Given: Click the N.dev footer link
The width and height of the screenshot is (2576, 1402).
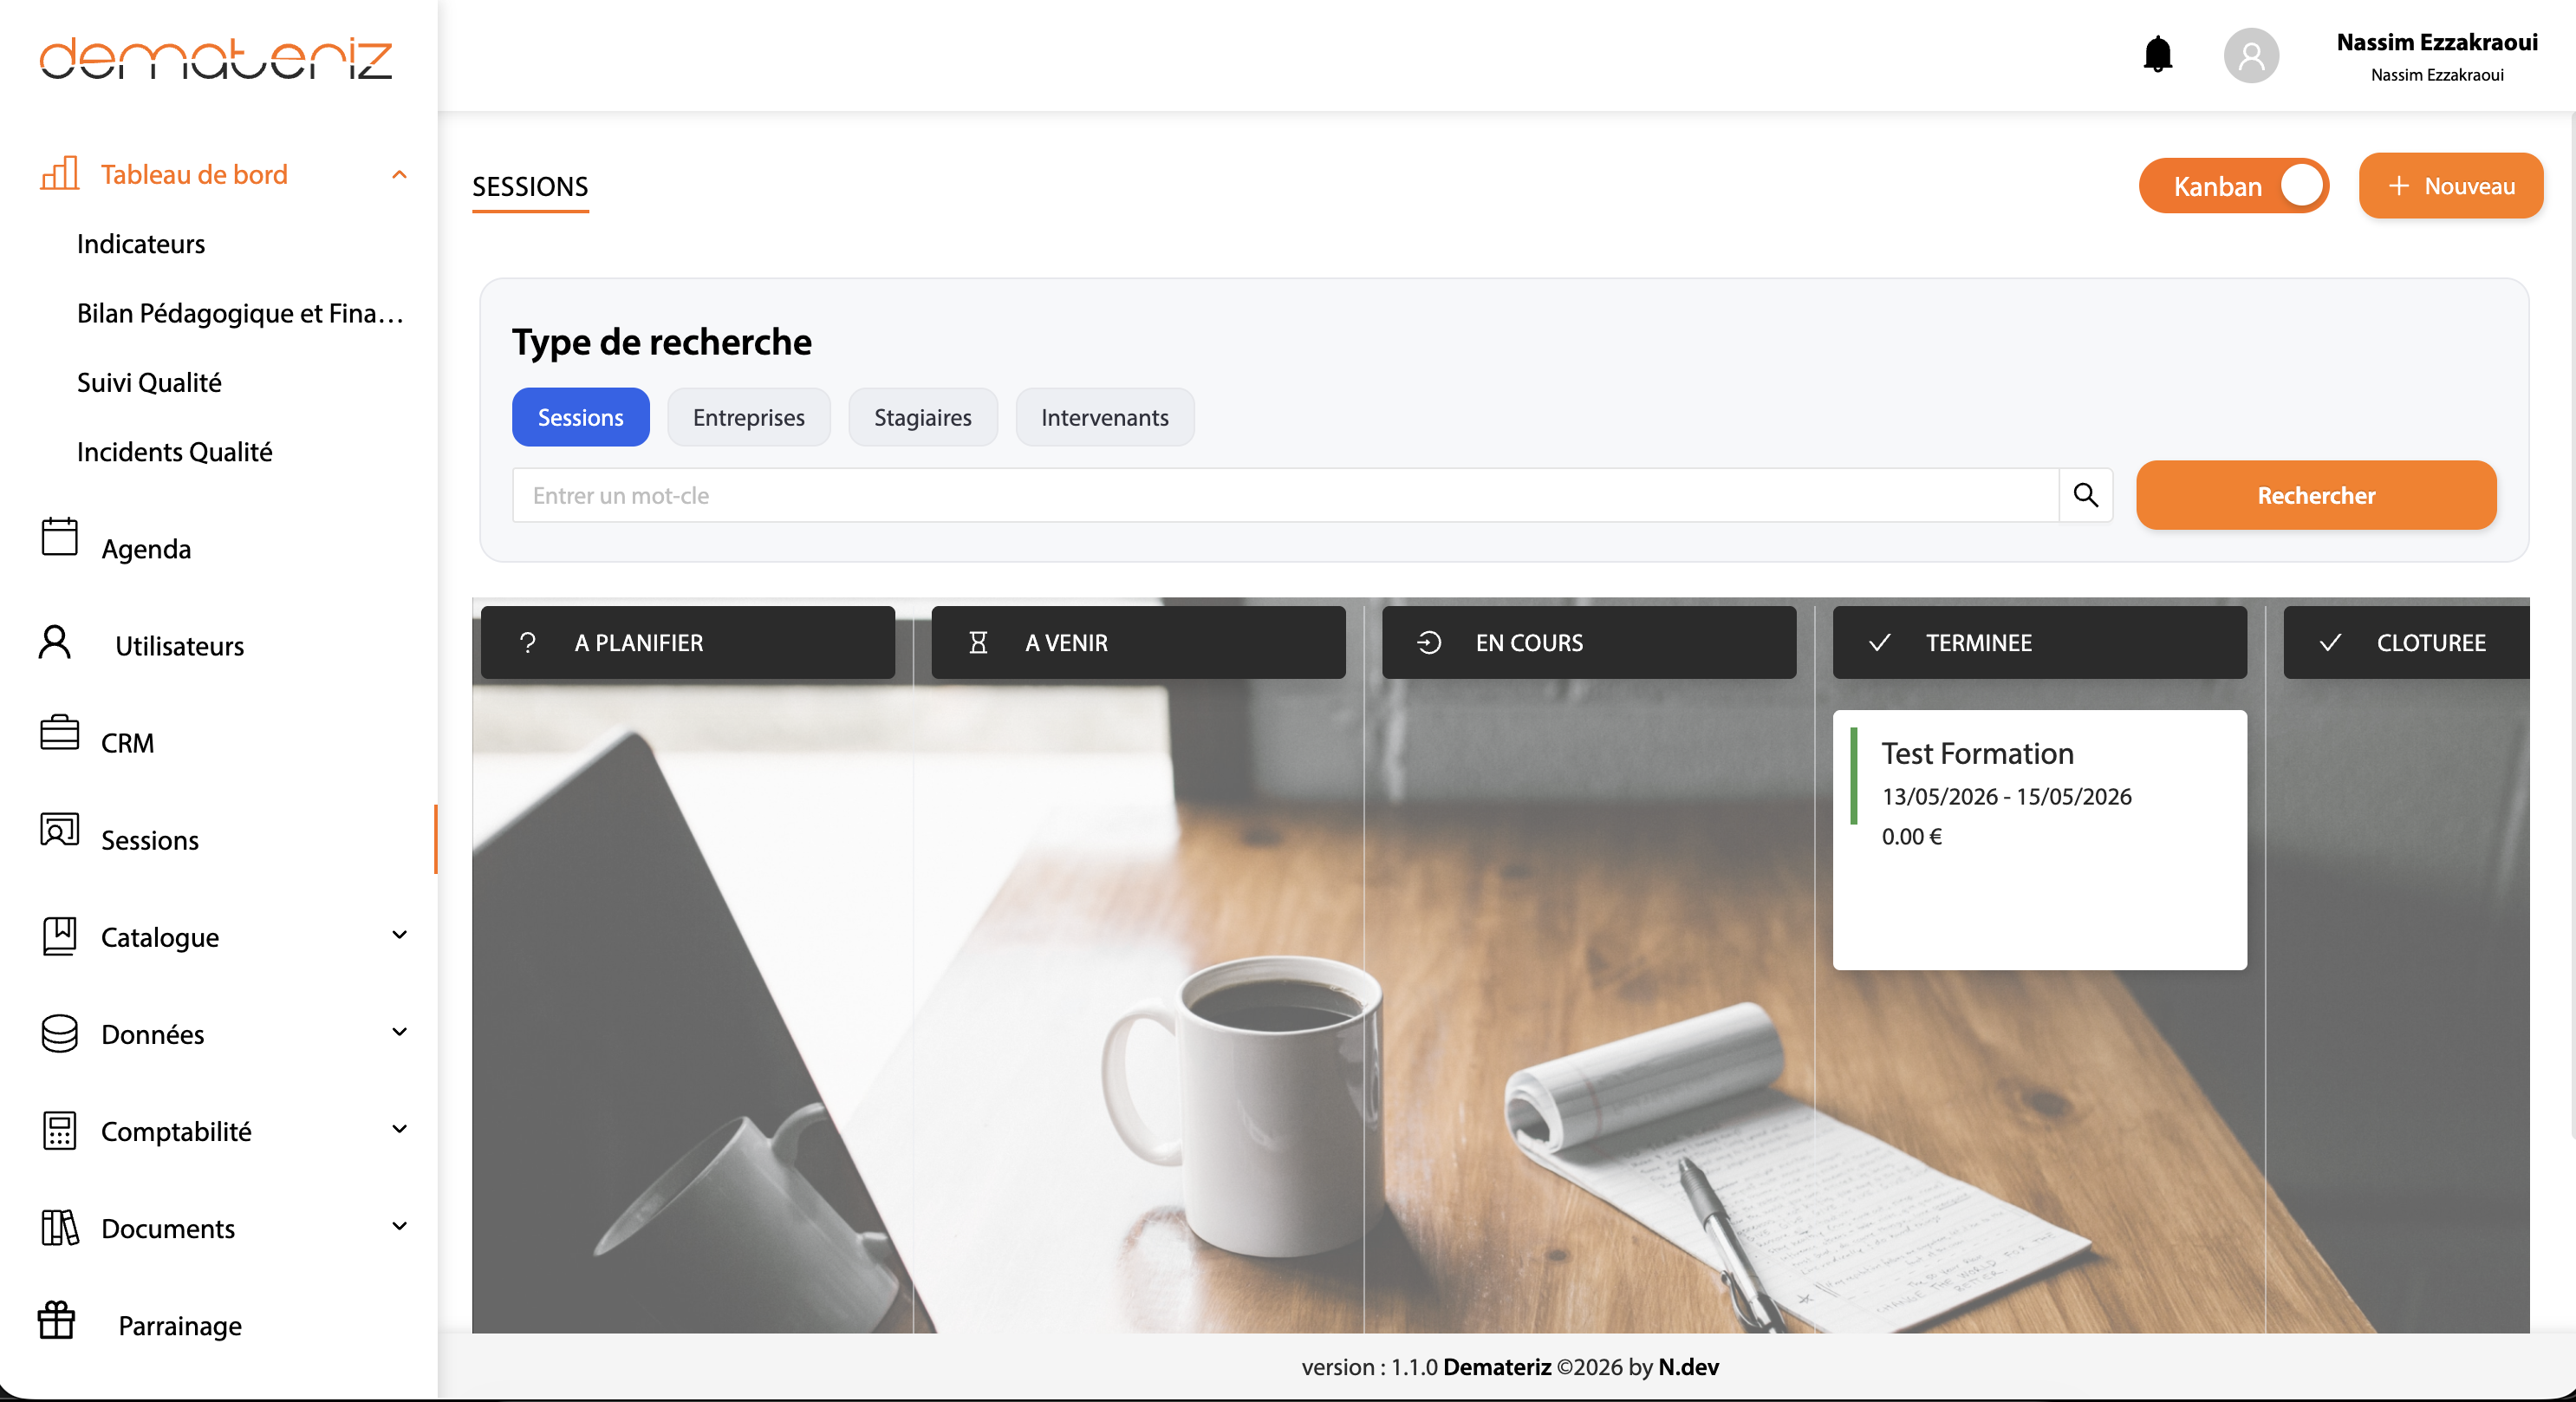Looking at the screenshot, I should pos(1688,1367).
